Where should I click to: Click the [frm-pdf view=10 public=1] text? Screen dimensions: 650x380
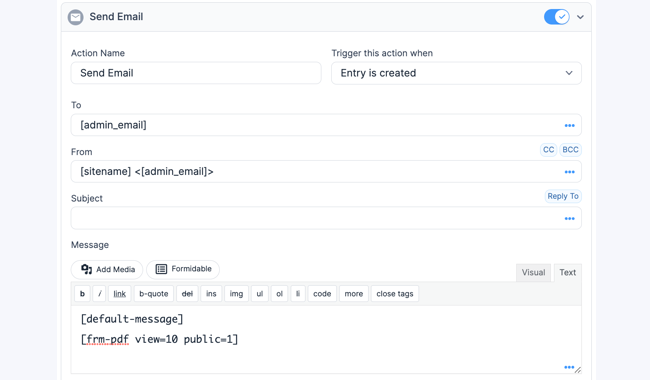pos(160,339)
